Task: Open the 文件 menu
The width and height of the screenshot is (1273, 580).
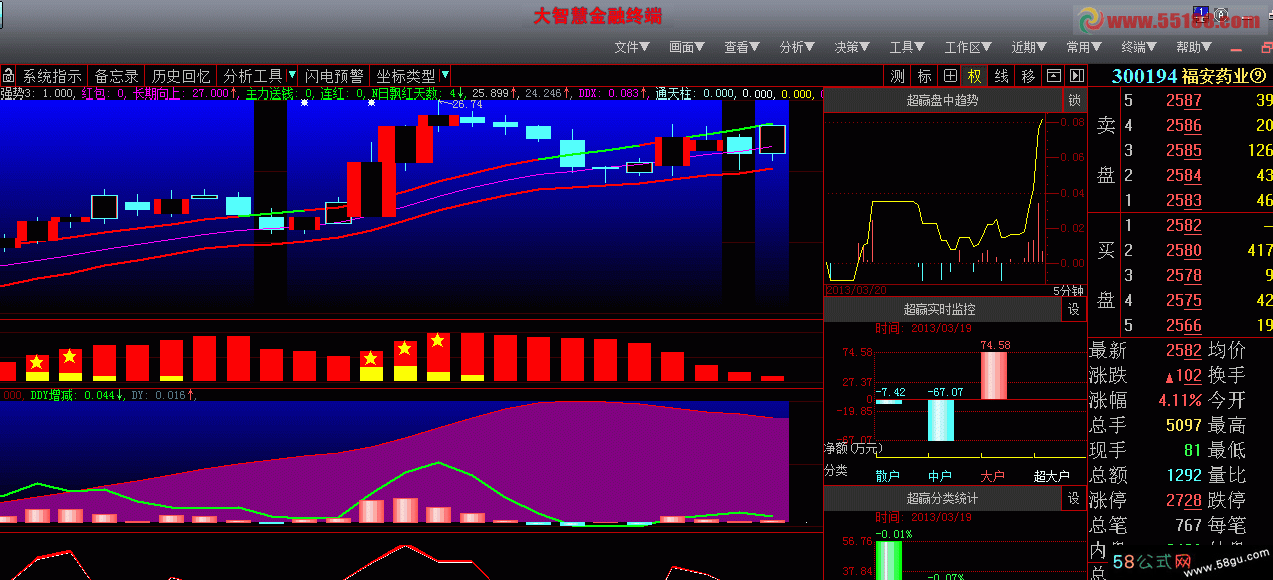Action: pyautogui.click(x=631, y=47)
